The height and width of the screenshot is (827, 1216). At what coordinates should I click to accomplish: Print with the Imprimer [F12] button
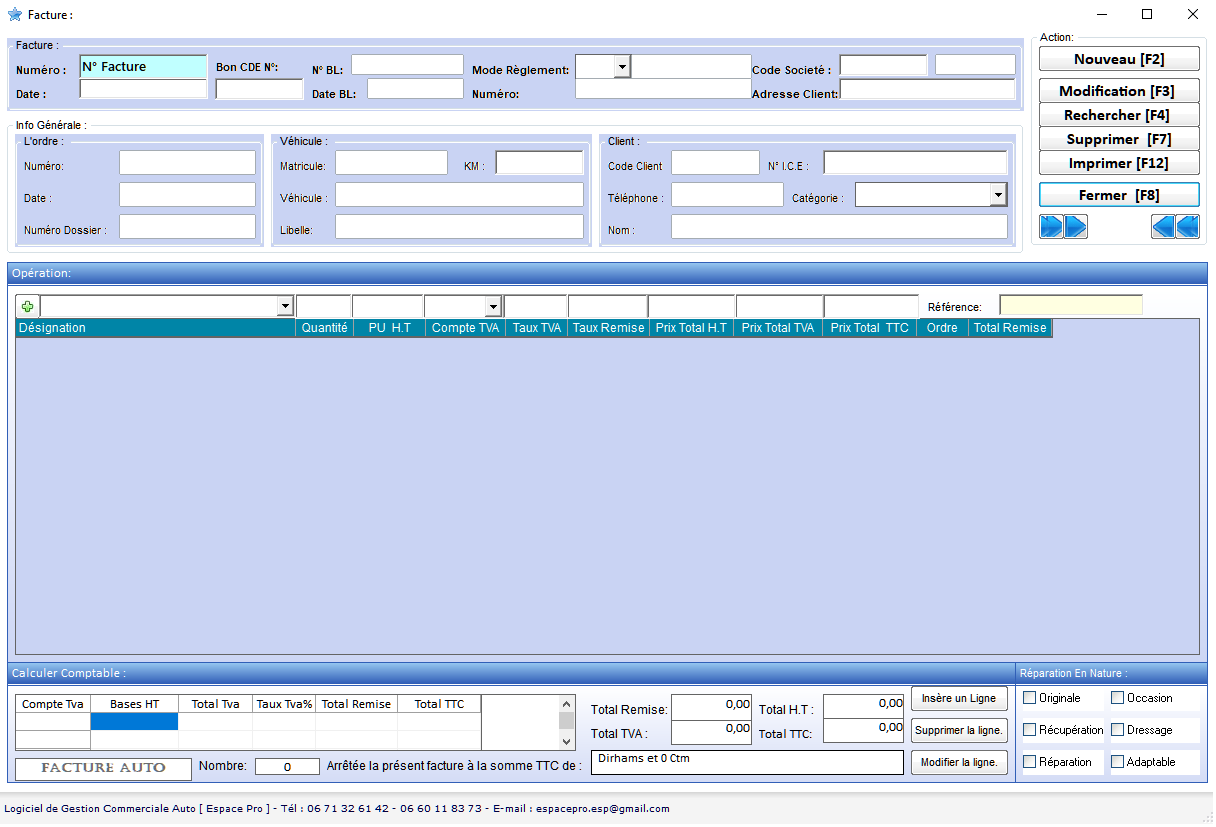(1119, 163)
